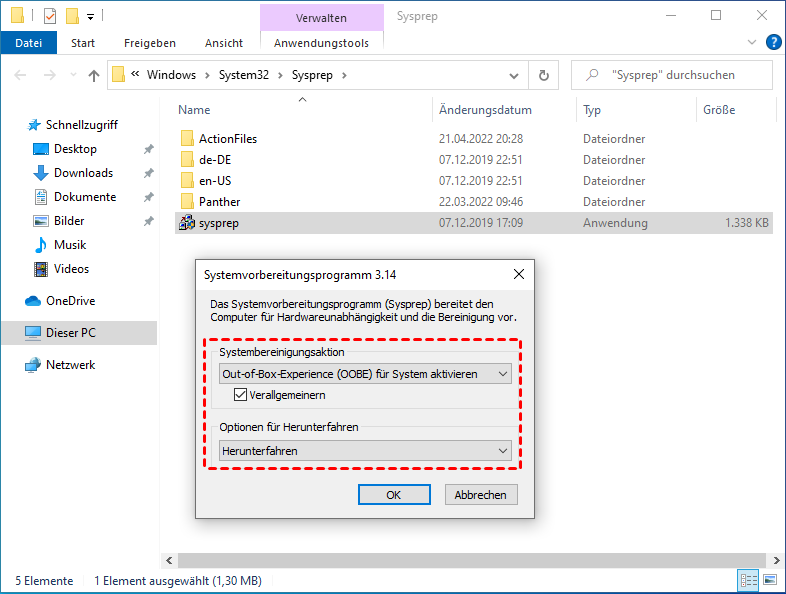This screenshot has width=786, height=594.
Task: Expand the address bar history dropdown
Action: coord(514,75)
